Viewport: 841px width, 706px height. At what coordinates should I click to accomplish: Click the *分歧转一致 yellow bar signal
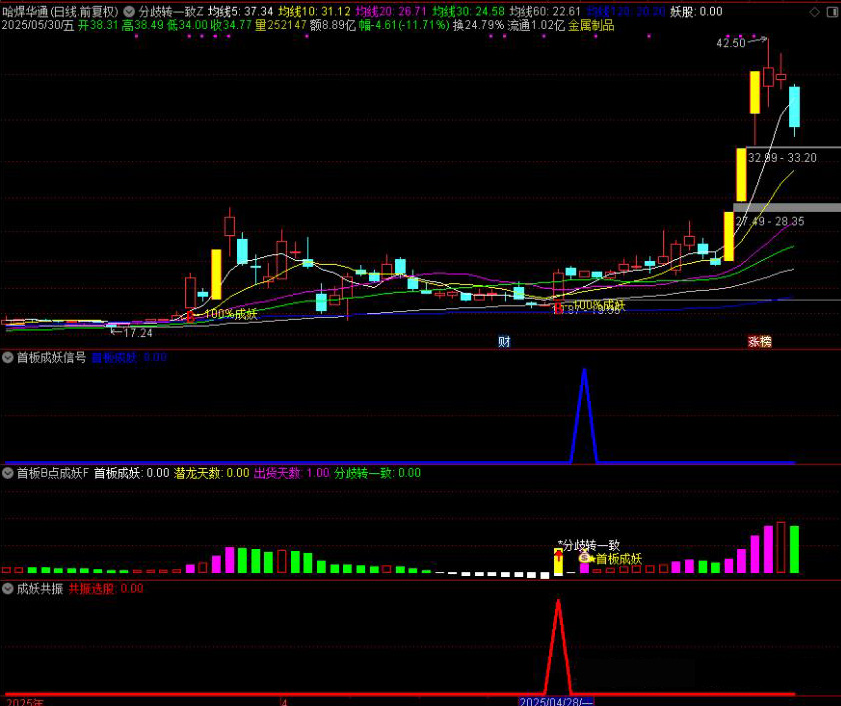point(558,562)
